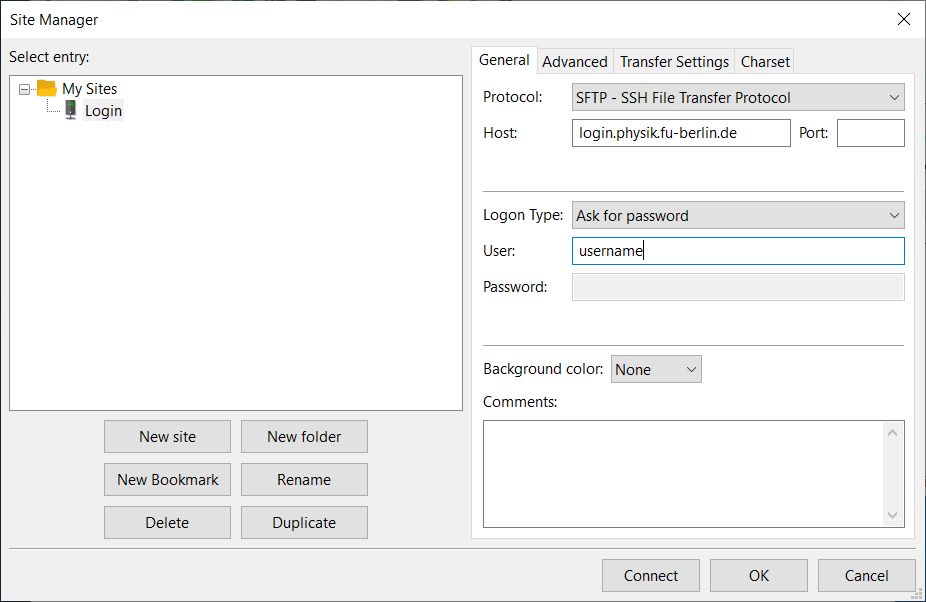The width and height of the screenshot is (926, 602).
Task: Collapse the My Sites tree node
Action: (24, 89)
